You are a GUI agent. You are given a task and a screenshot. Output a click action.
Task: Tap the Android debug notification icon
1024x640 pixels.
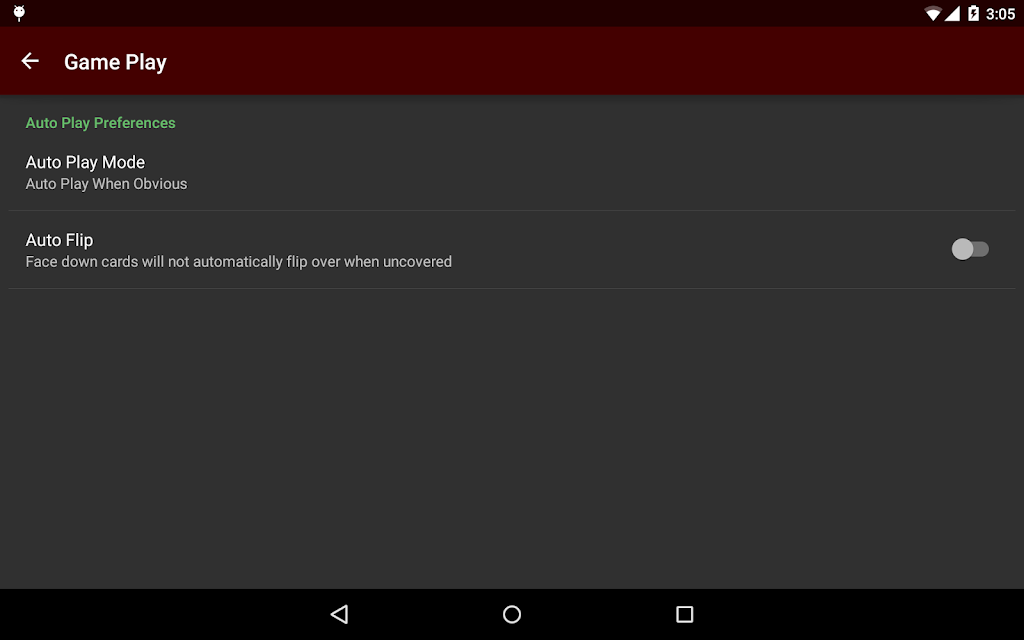20,13
